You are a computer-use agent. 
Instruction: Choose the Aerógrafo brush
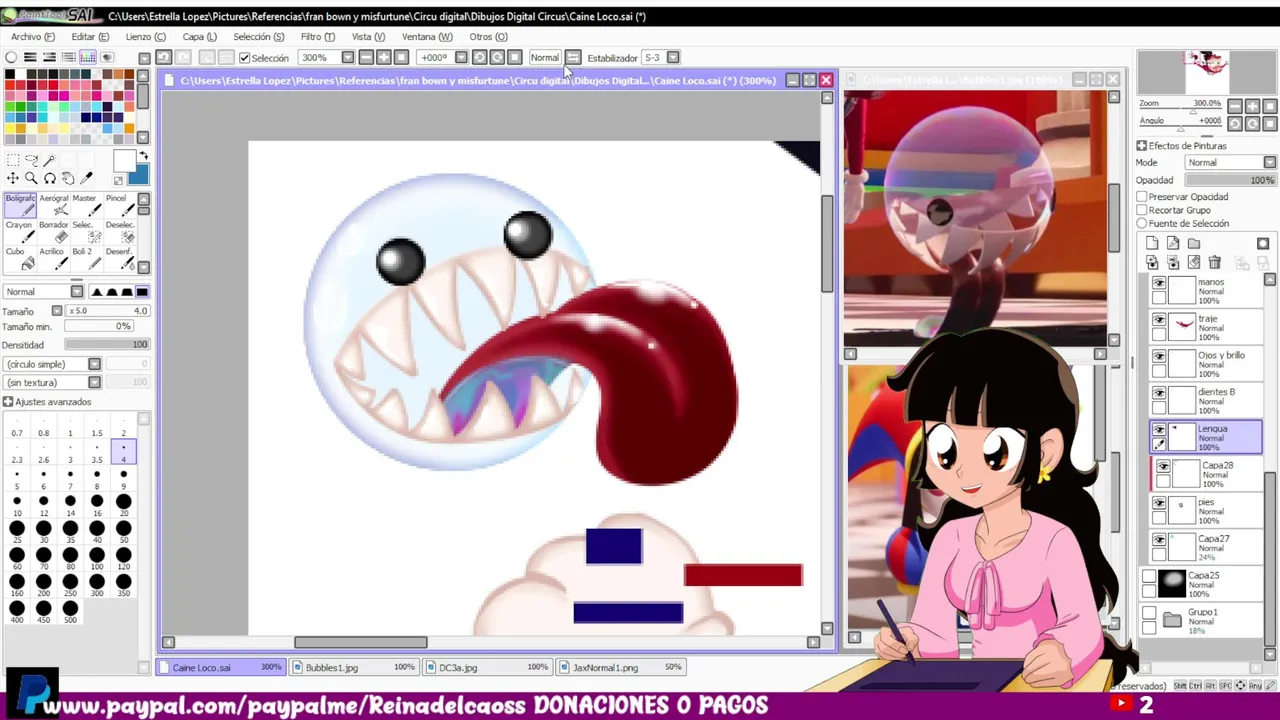[54, 205]
